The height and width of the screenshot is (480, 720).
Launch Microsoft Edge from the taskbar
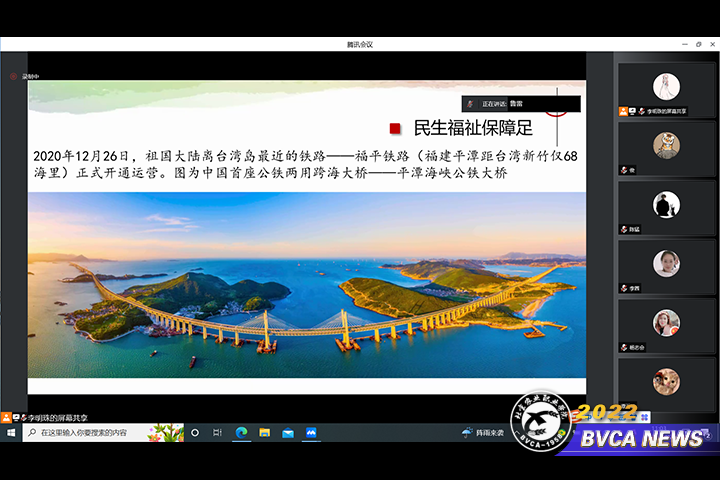[241, 433]
